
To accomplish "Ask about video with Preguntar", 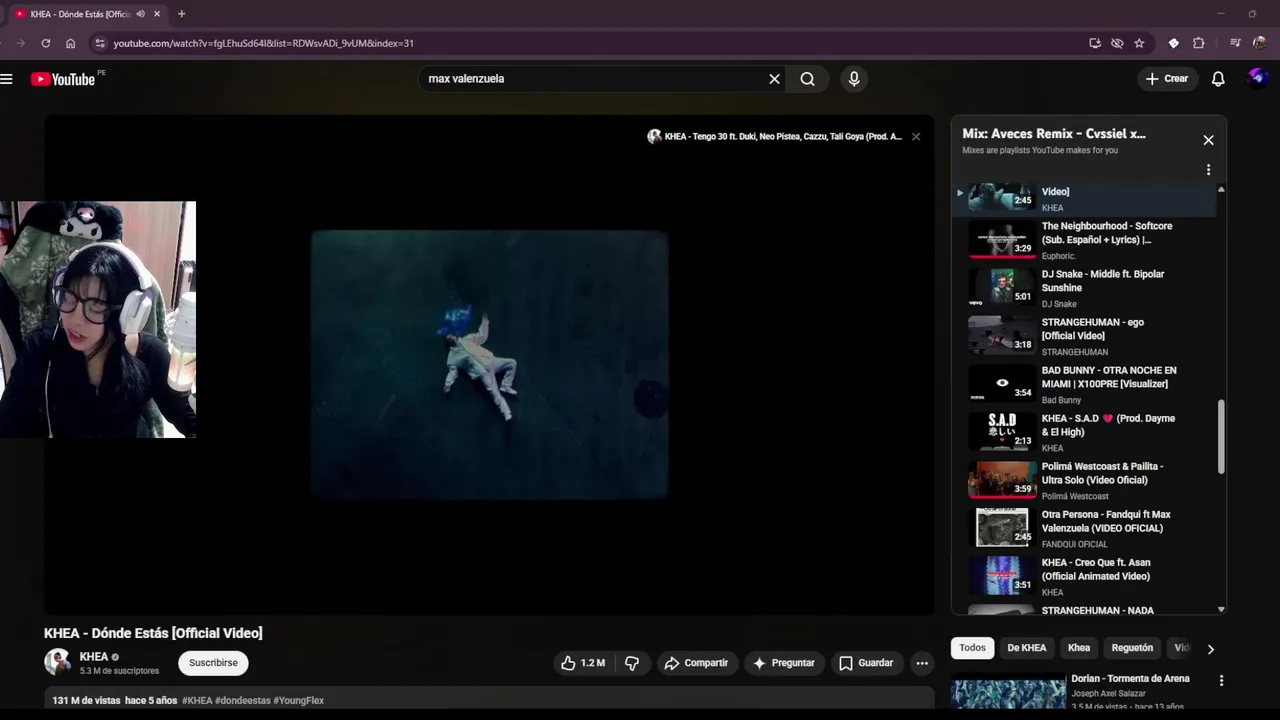I will pos(784,663).
